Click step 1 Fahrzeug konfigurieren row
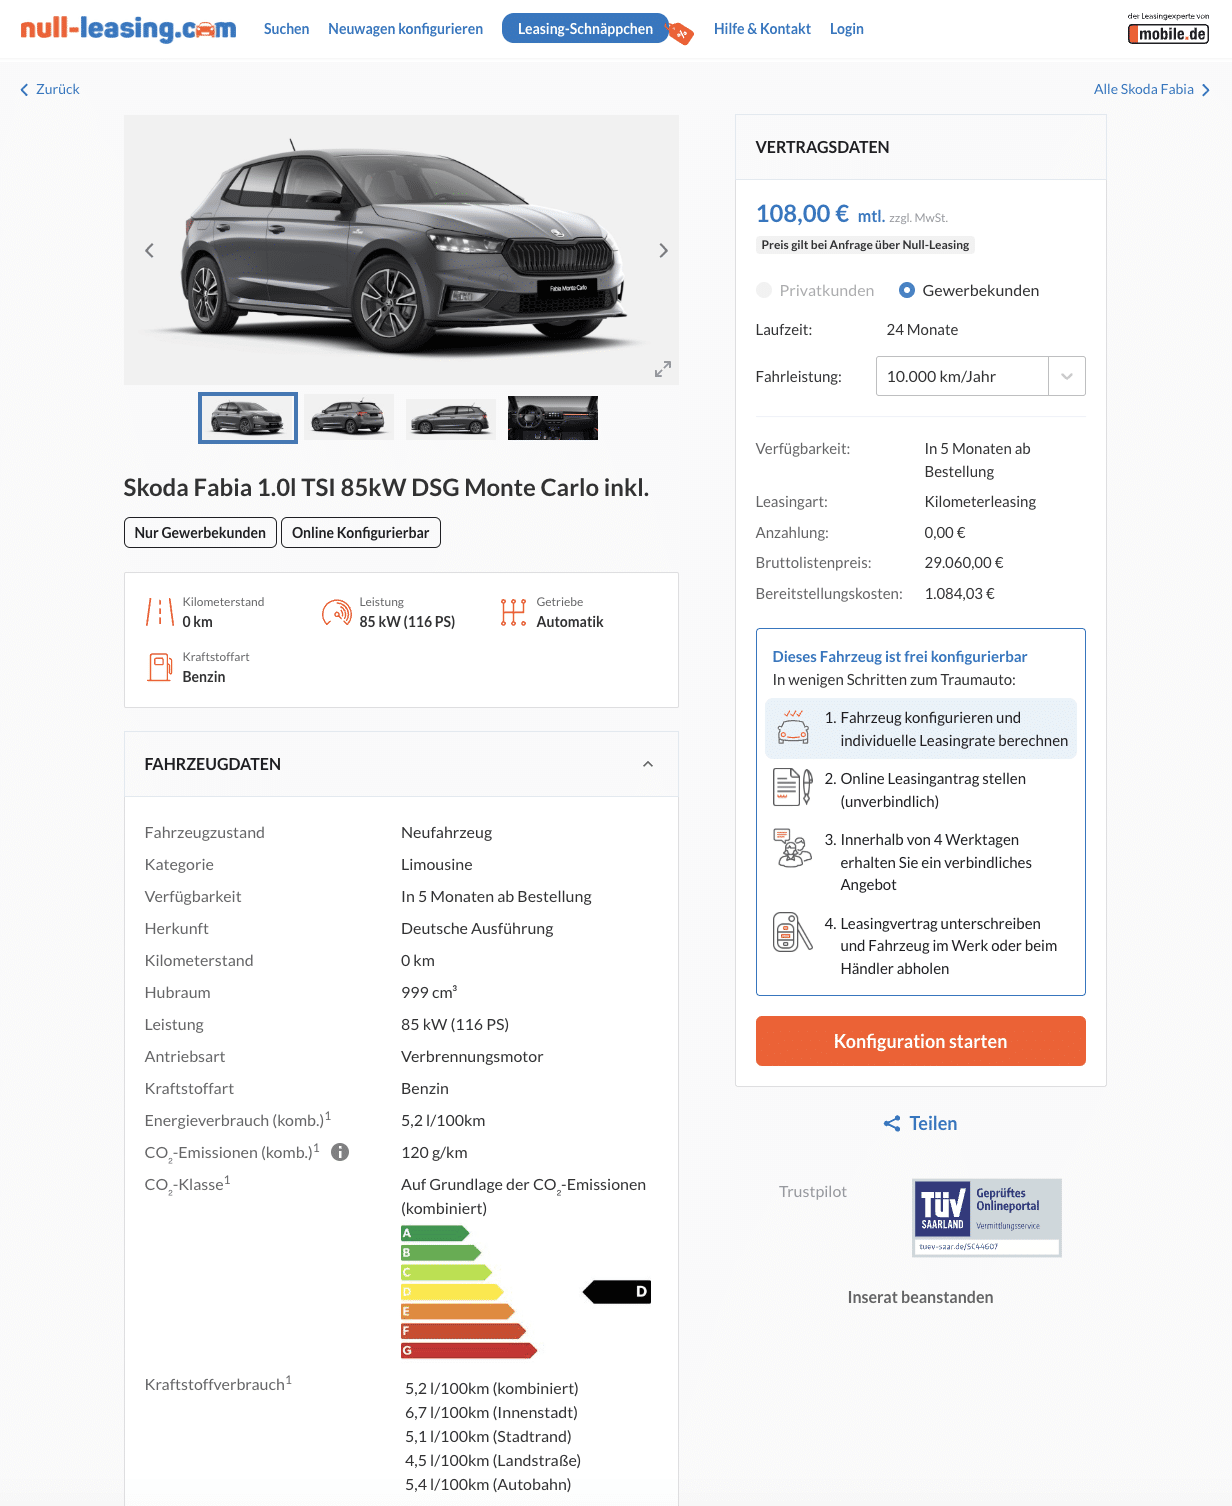The image size is (1232, 1506). tap(920, 729)
